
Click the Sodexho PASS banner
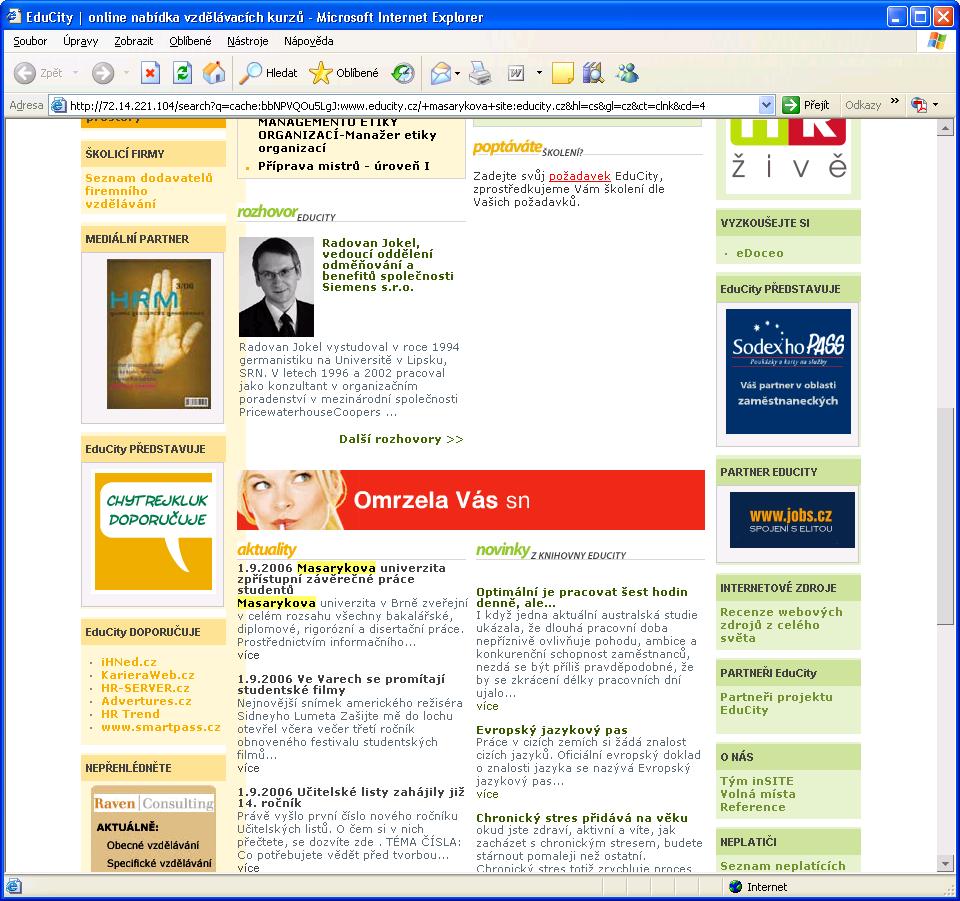[788, 371]
